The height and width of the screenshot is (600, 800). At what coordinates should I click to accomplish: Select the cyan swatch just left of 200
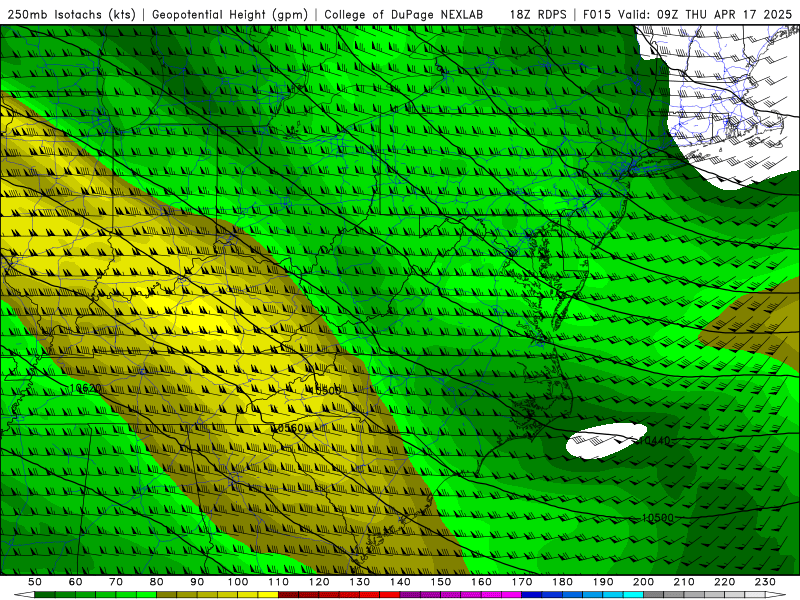click(x=633, y=595)
